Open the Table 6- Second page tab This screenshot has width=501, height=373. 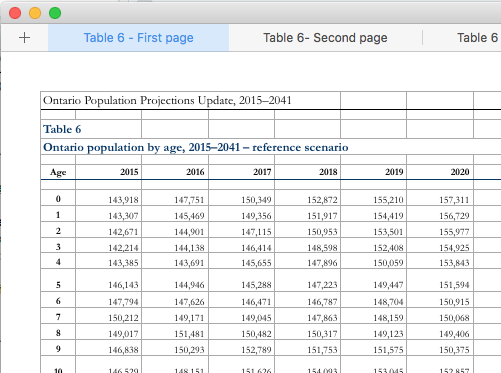(325, 38)
